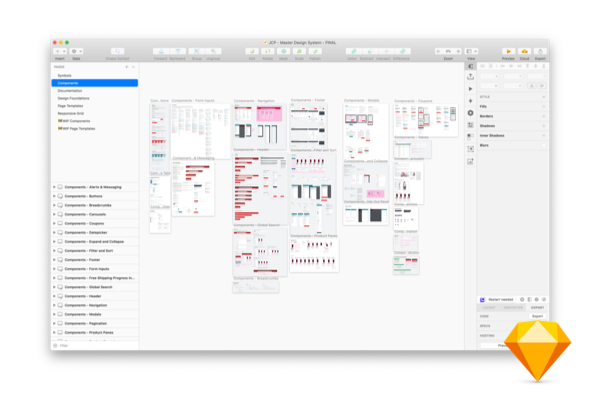Add a shadow in Shadows section

point(543,126)
